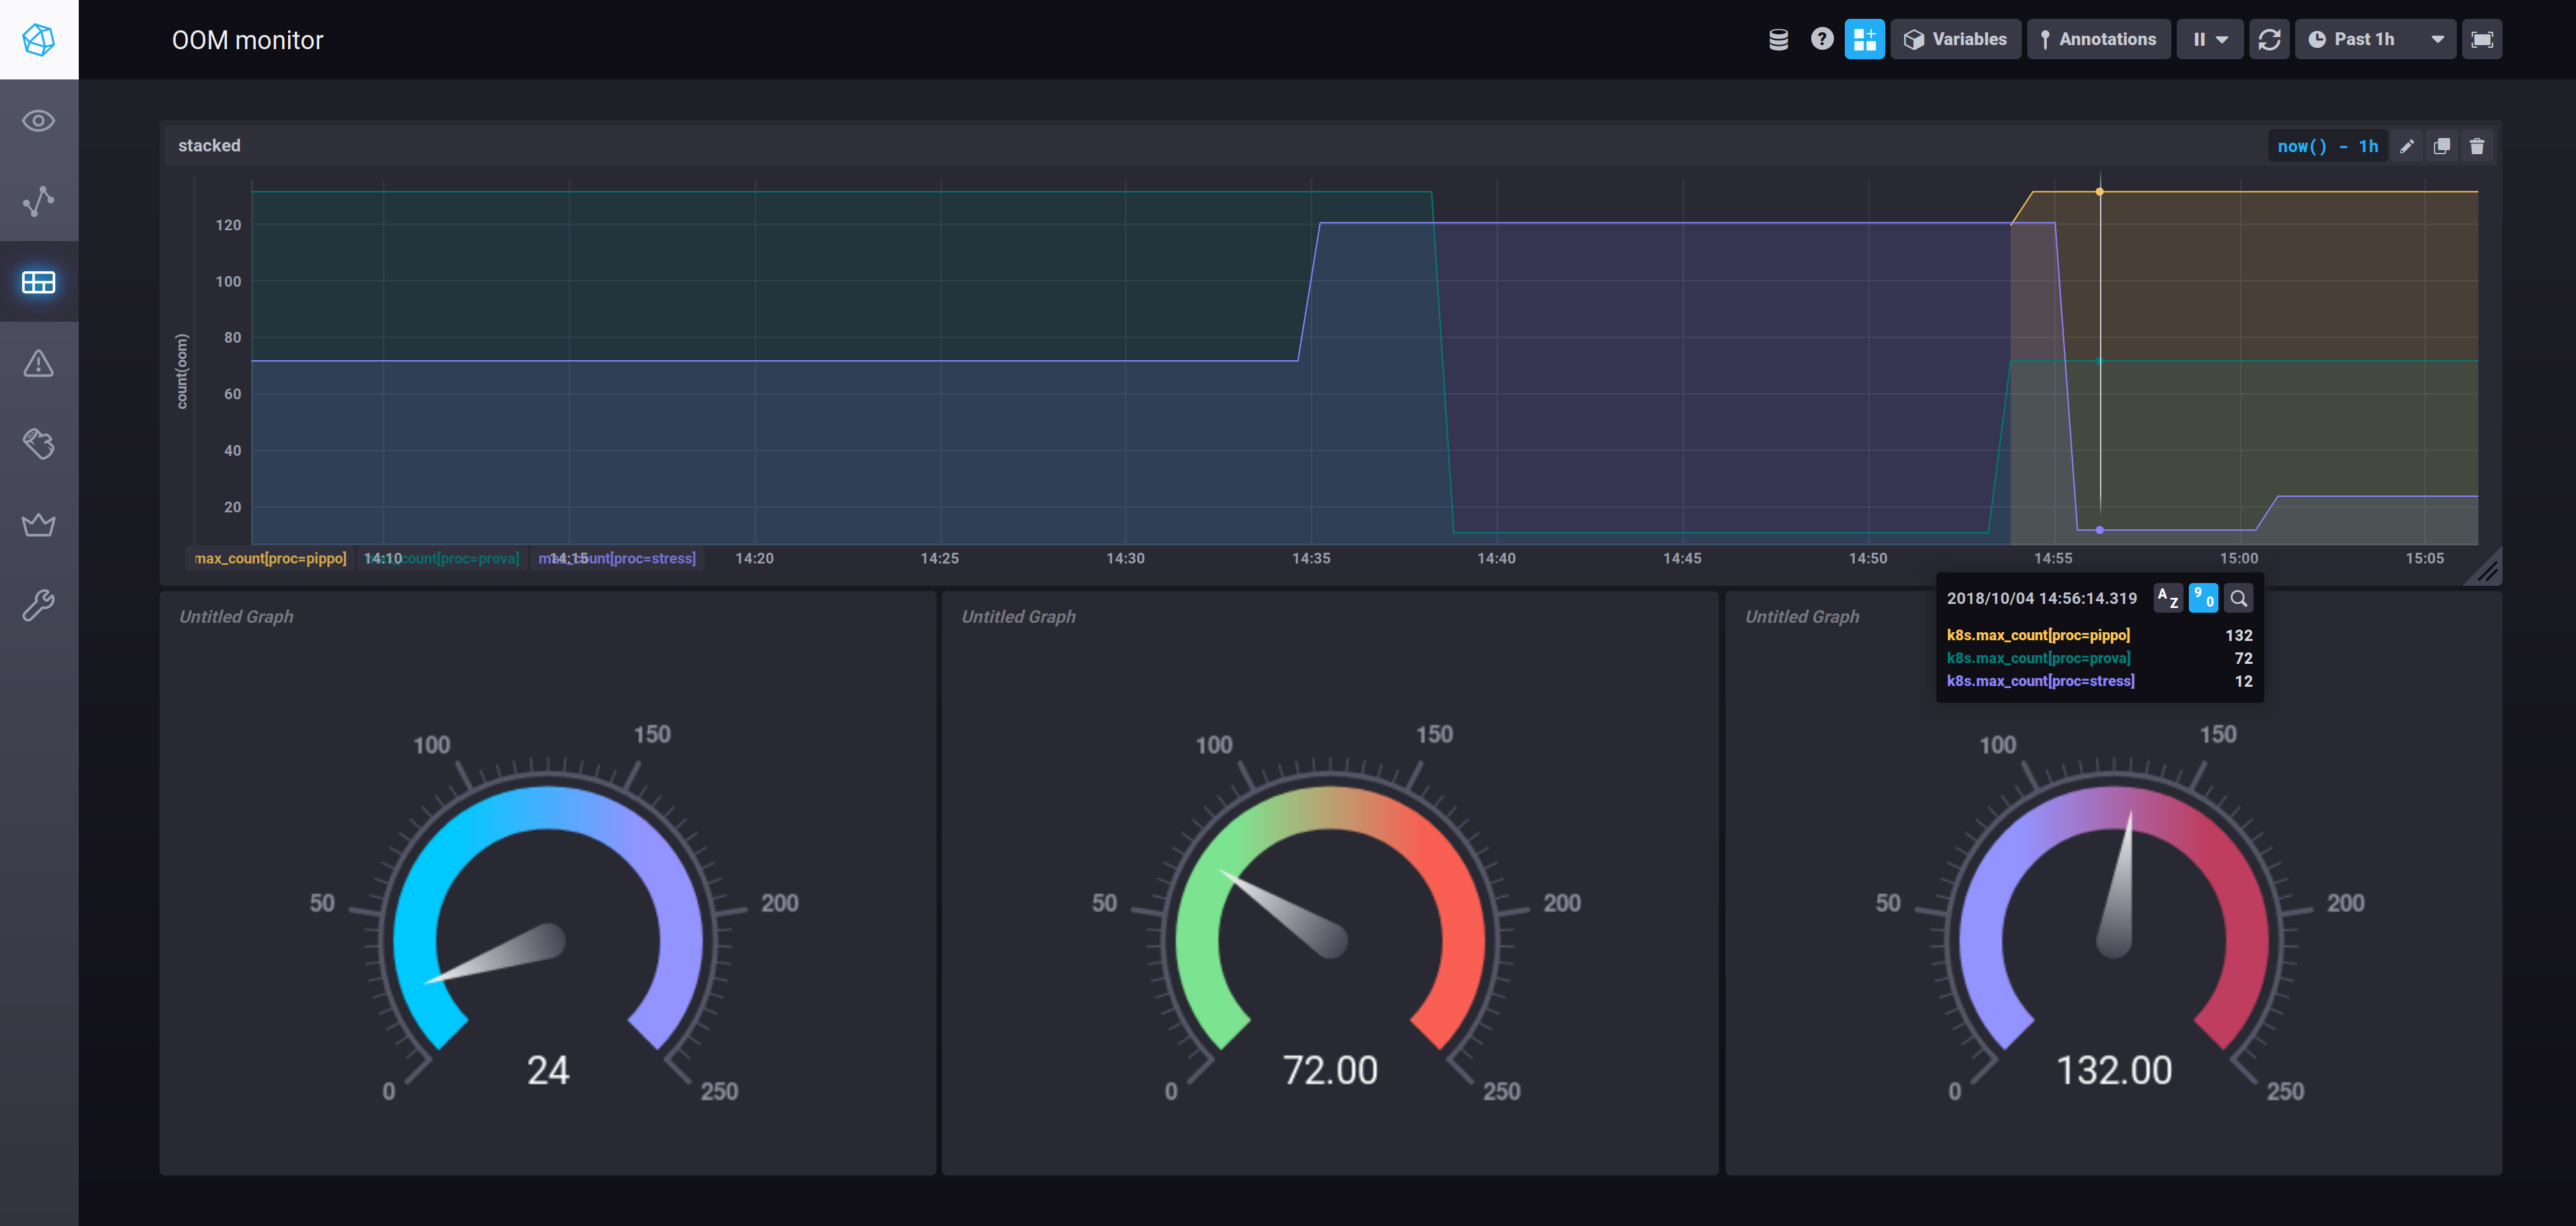Filter legend with magnifier icon
2576x1226 pixels.
[2239, 598]
